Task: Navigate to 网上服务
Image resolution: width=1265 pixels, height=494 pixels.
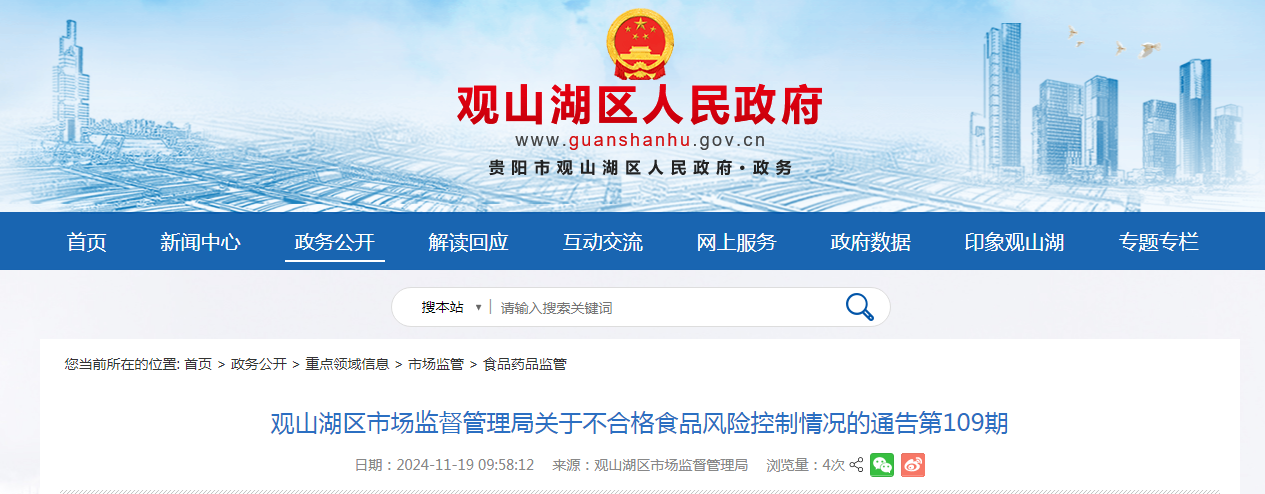Action: coord(737,242)
